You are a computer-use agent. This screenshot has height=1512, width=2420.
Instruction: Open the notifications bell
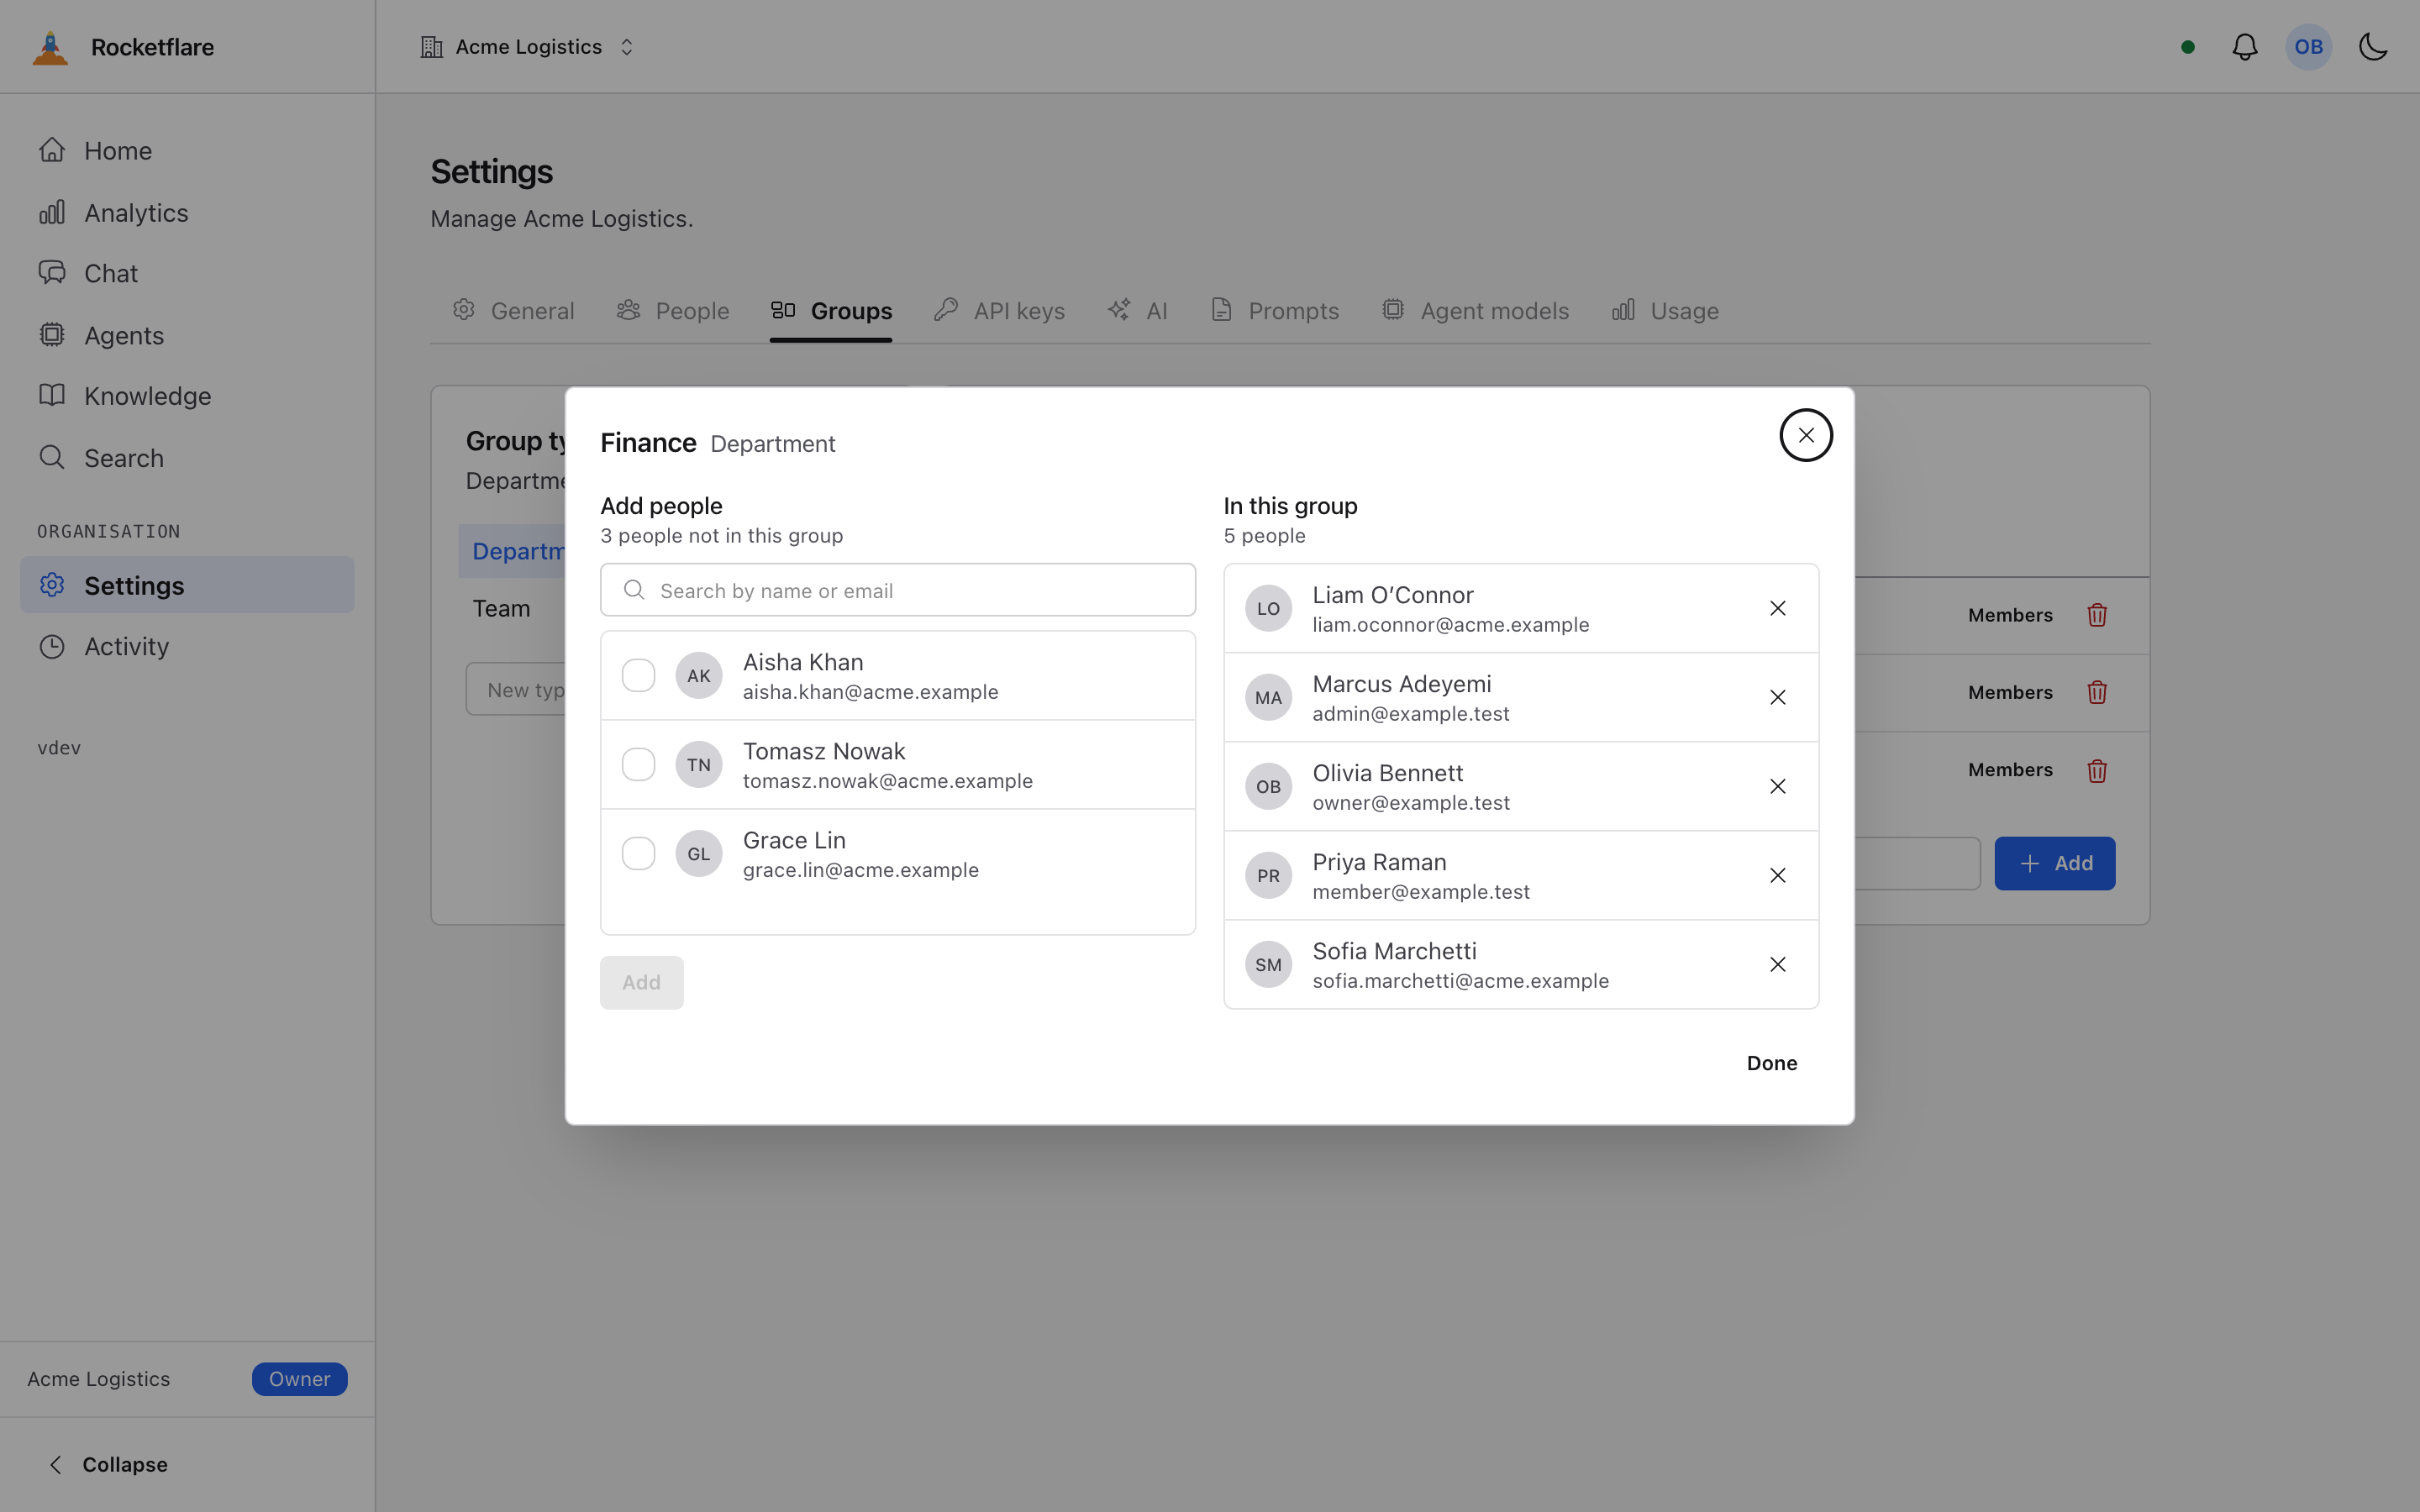(2245, 47)
